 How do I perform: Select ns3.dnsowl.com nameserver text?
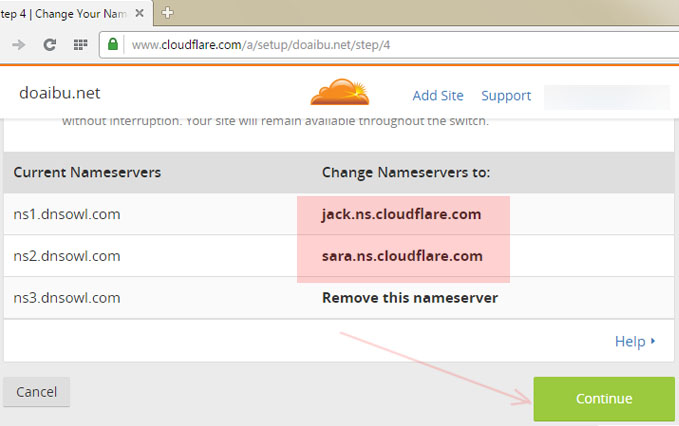(x=67, y=298)
